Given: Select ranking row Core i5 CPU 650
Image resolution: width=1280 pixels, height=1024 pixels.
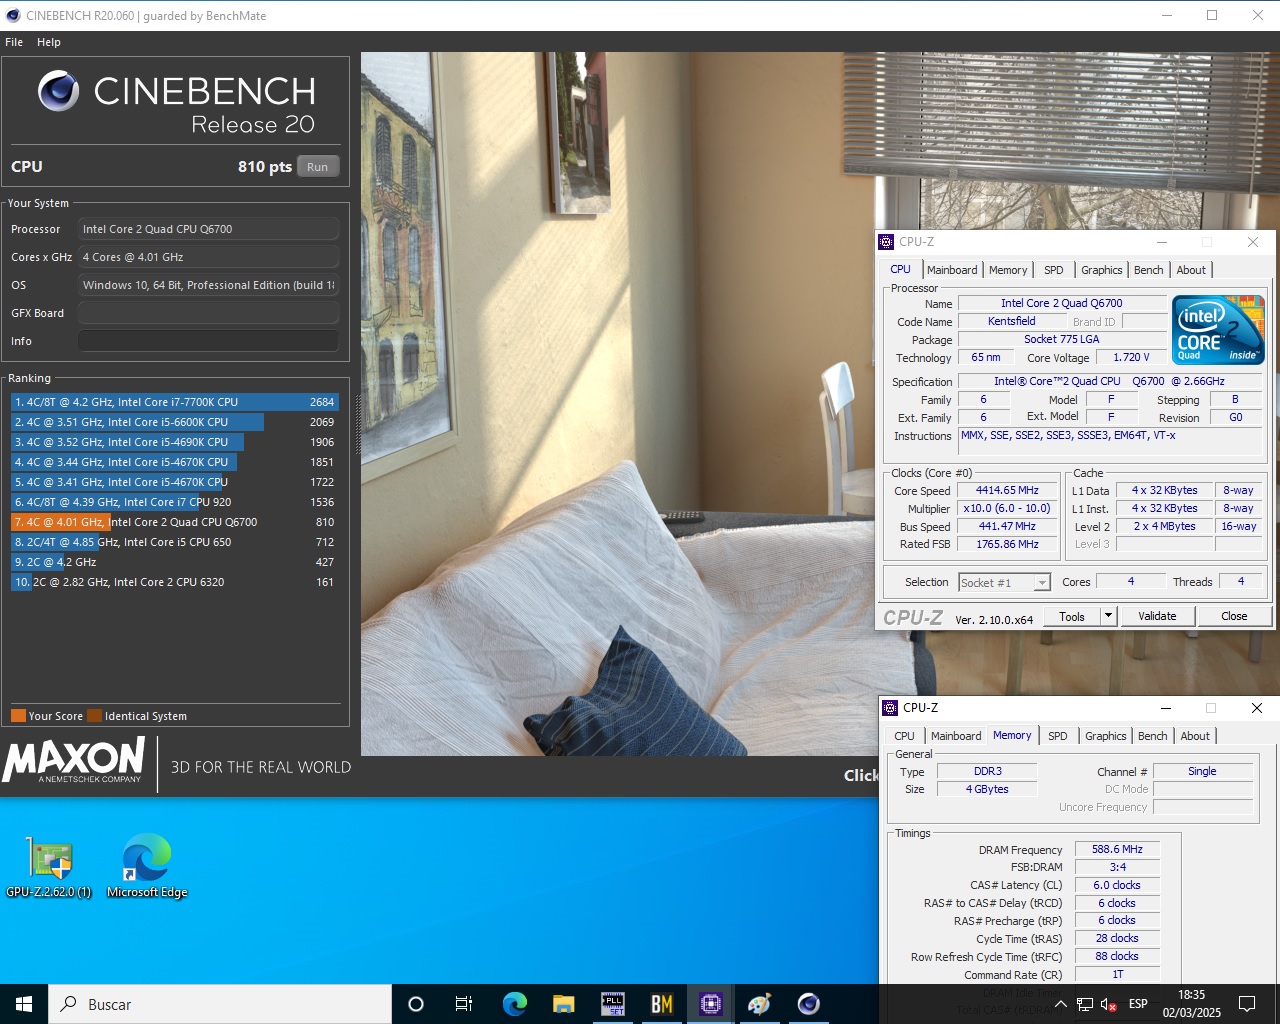Looking at the screenshot, I should coord(175,542).
